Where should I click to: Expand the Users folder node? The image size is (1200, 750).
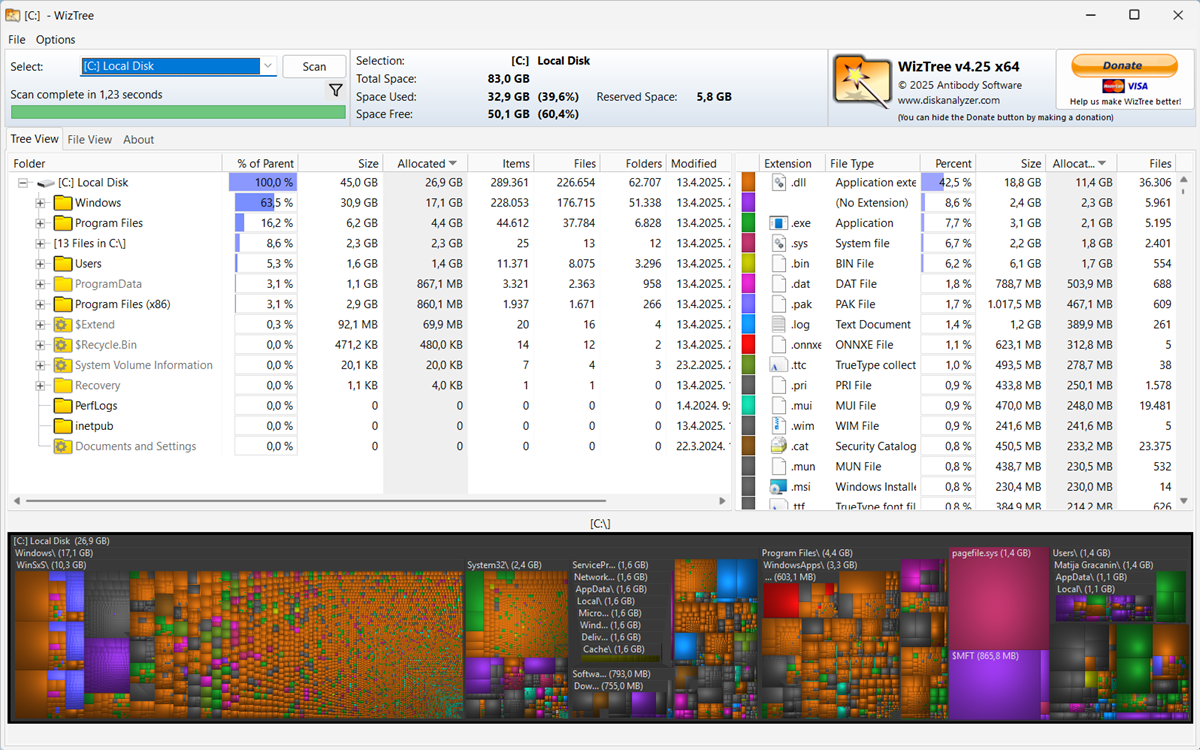(x=40, y=264)
